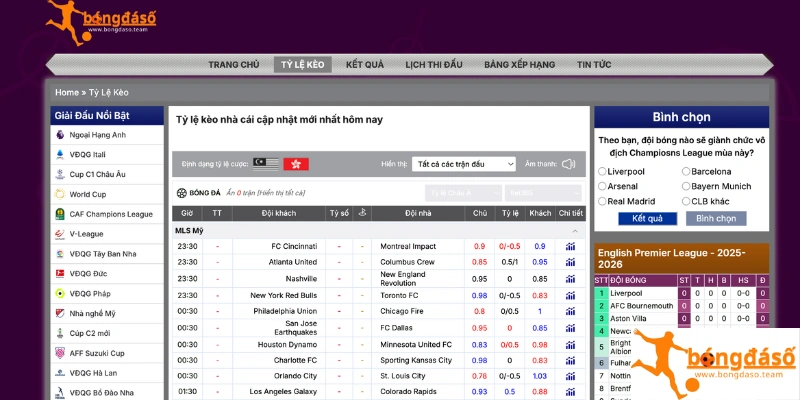The width and height of the screenshot is (800, 400).
Task: Click the CAF Champions League icon
Action: point(60,214)
